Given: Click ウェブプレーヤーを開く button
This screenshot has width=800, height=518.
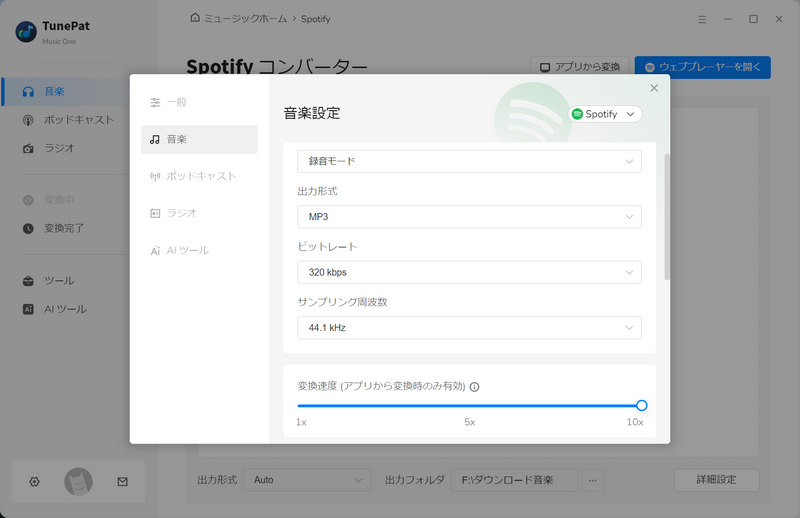Looking at the screenshot, I should [x=703, y=67].
